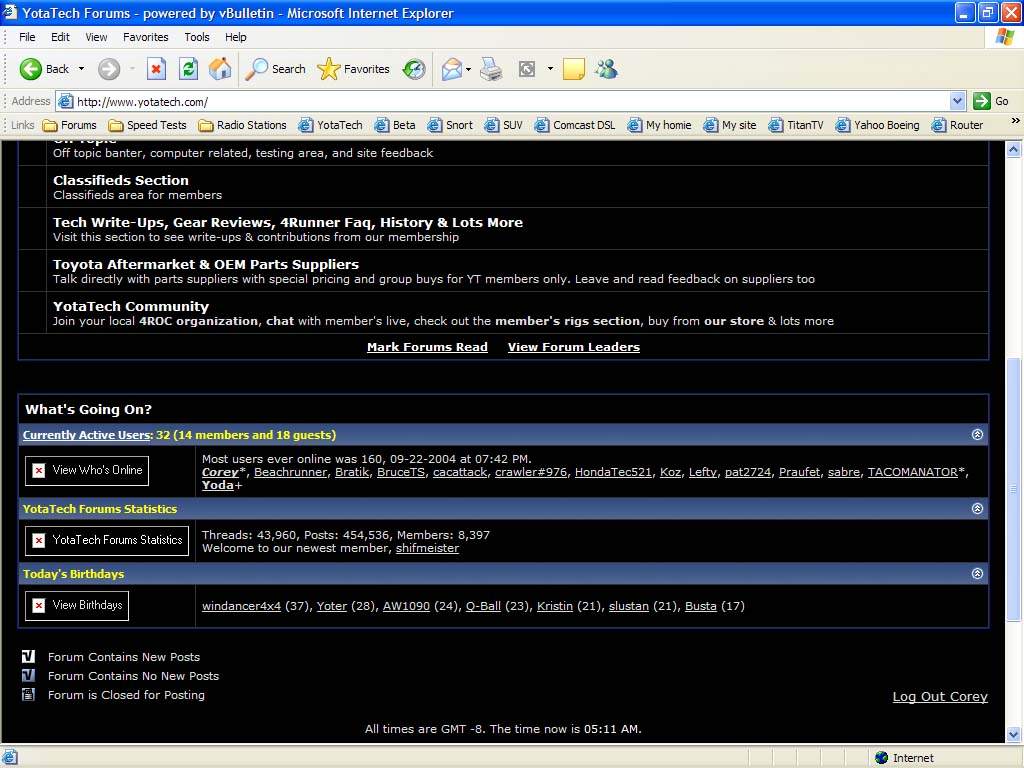Open the My homie bookmark
1024x768 pixels.
coord(659,125)
